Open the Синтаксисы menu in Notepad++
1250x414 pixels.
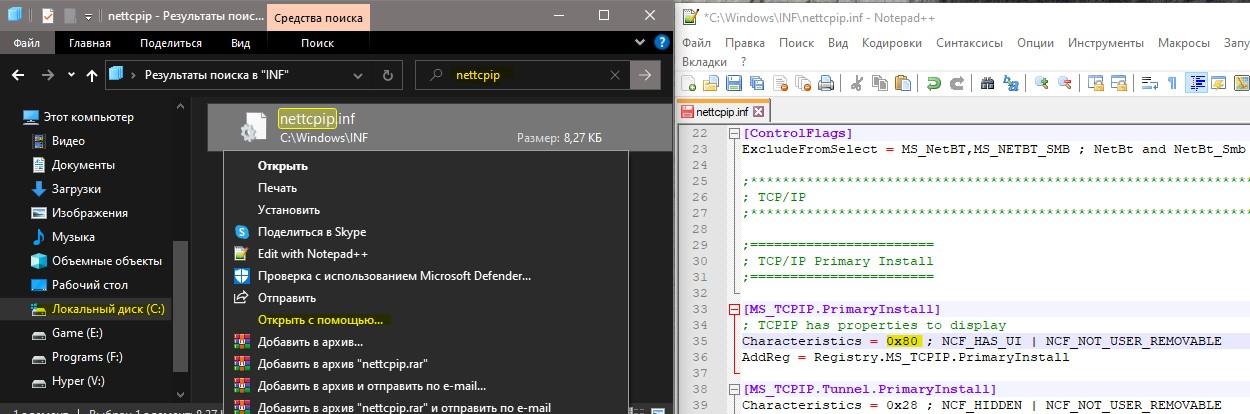pyautogui.click(x=969, y=43)
